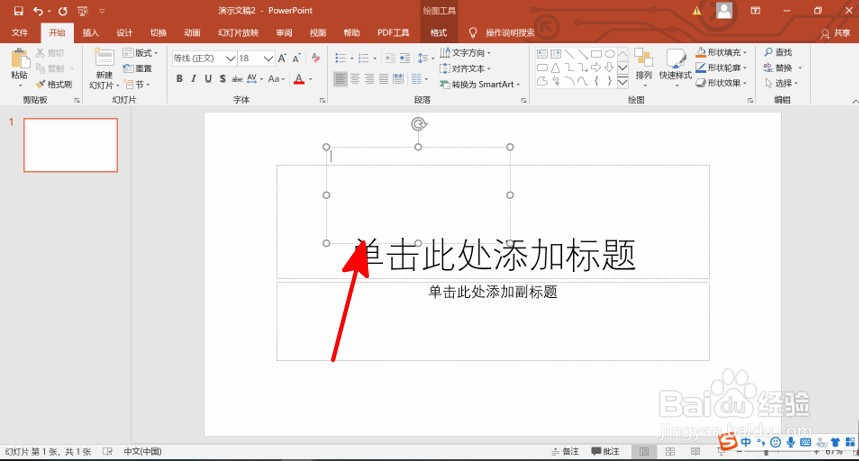Open the Arrange (排列) menu
This screenshot has width=859, height=461.
(644, 67)
